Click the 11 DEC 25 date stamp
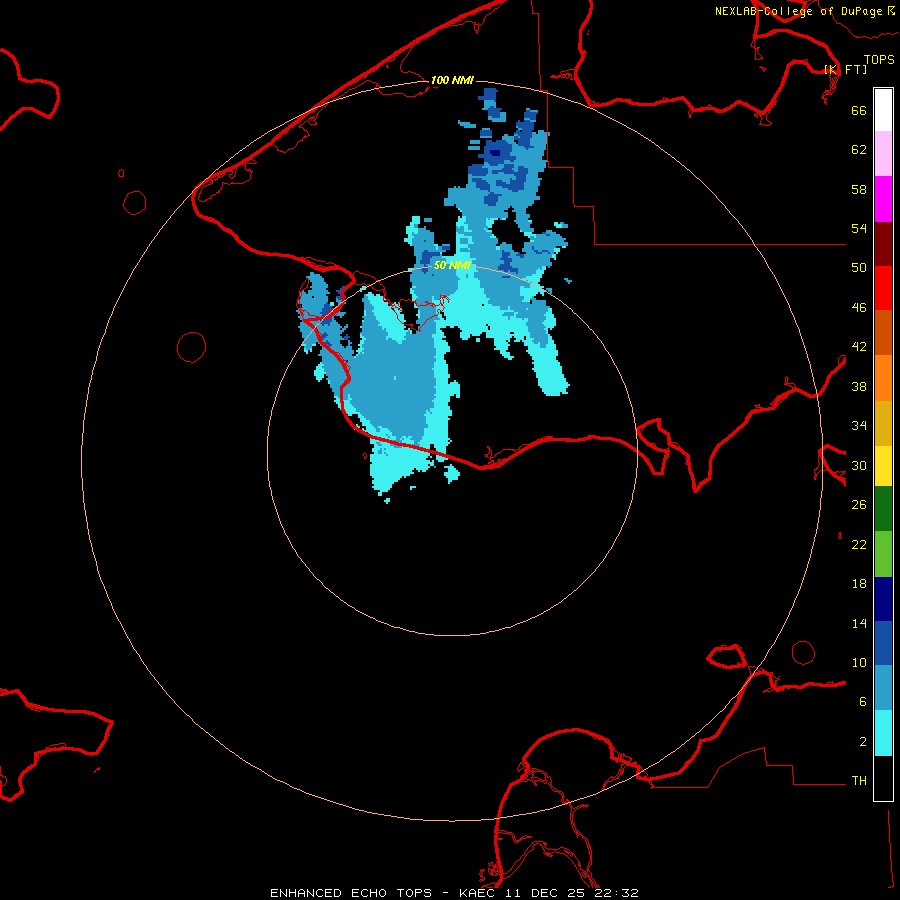This screenshot has height=900, width=900. [547, 893]
